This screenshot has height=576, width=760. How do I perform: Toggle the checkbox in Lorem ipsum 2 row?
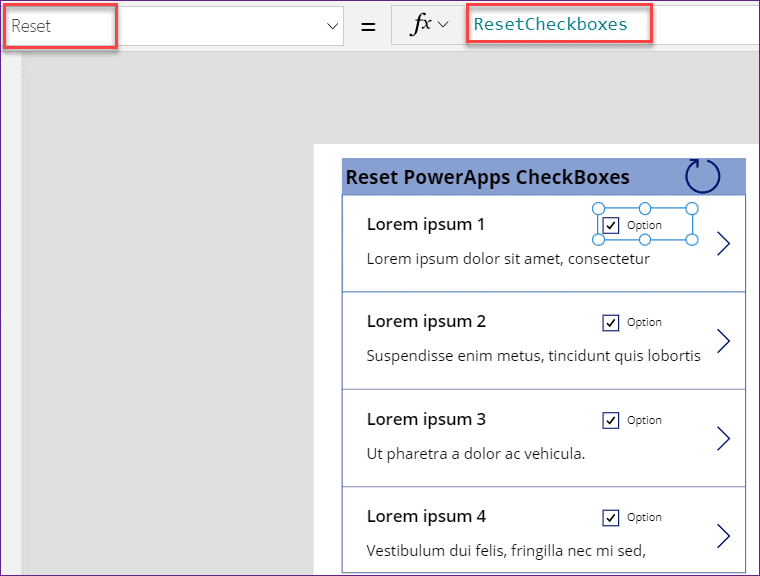(x=610, y=322)
